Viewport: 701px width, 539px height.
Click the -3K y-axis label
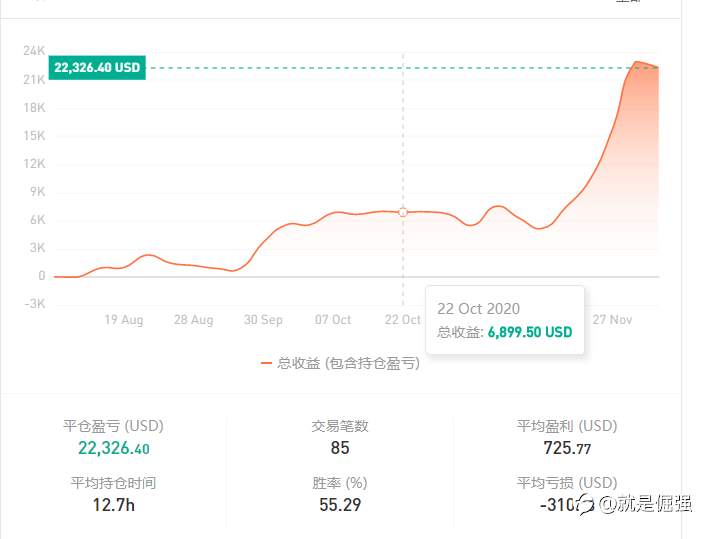[35, 304]
